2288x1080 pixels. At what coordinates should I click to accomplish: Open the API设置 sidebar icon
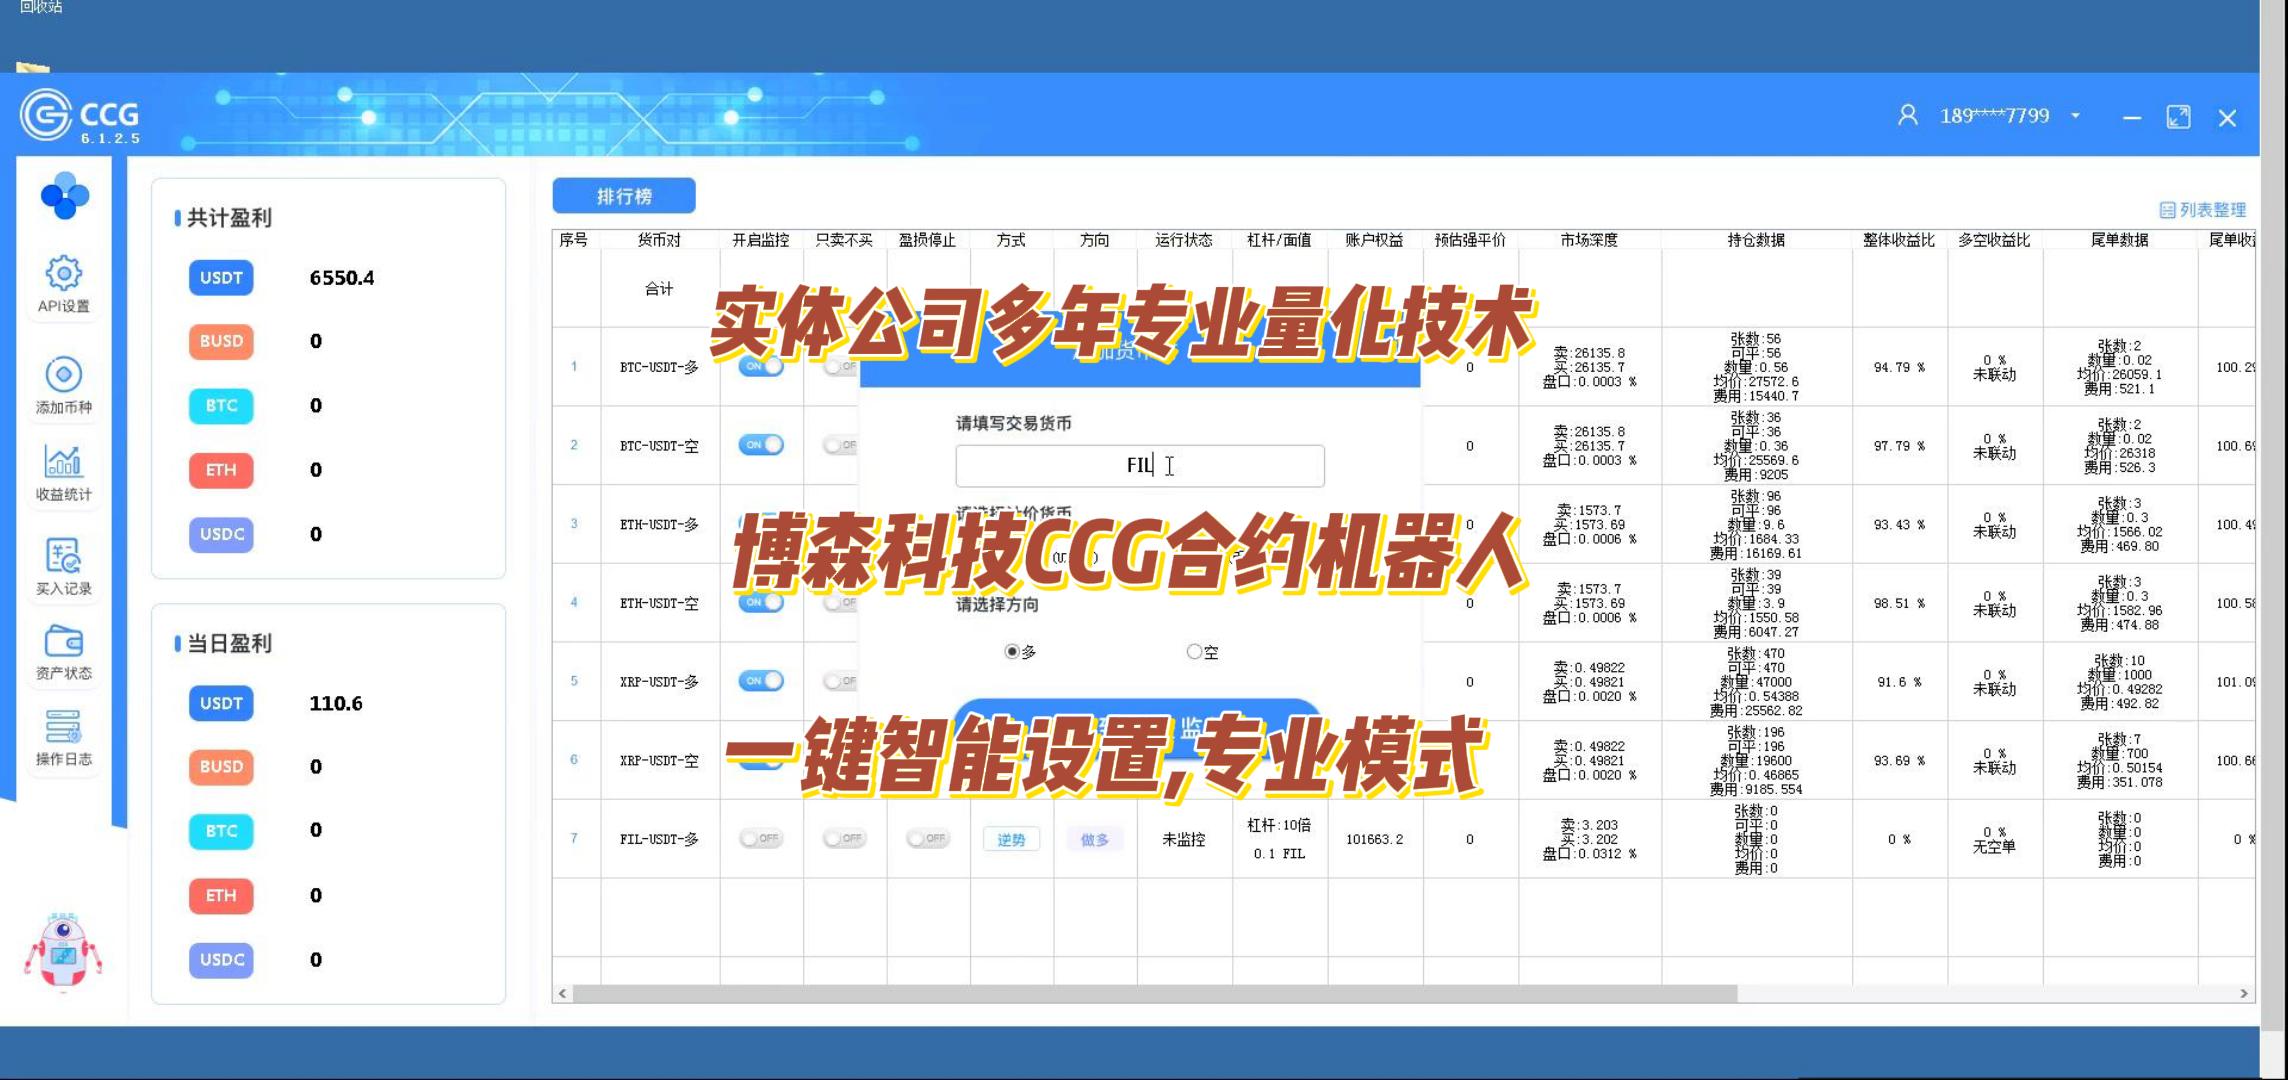(63, 283)
